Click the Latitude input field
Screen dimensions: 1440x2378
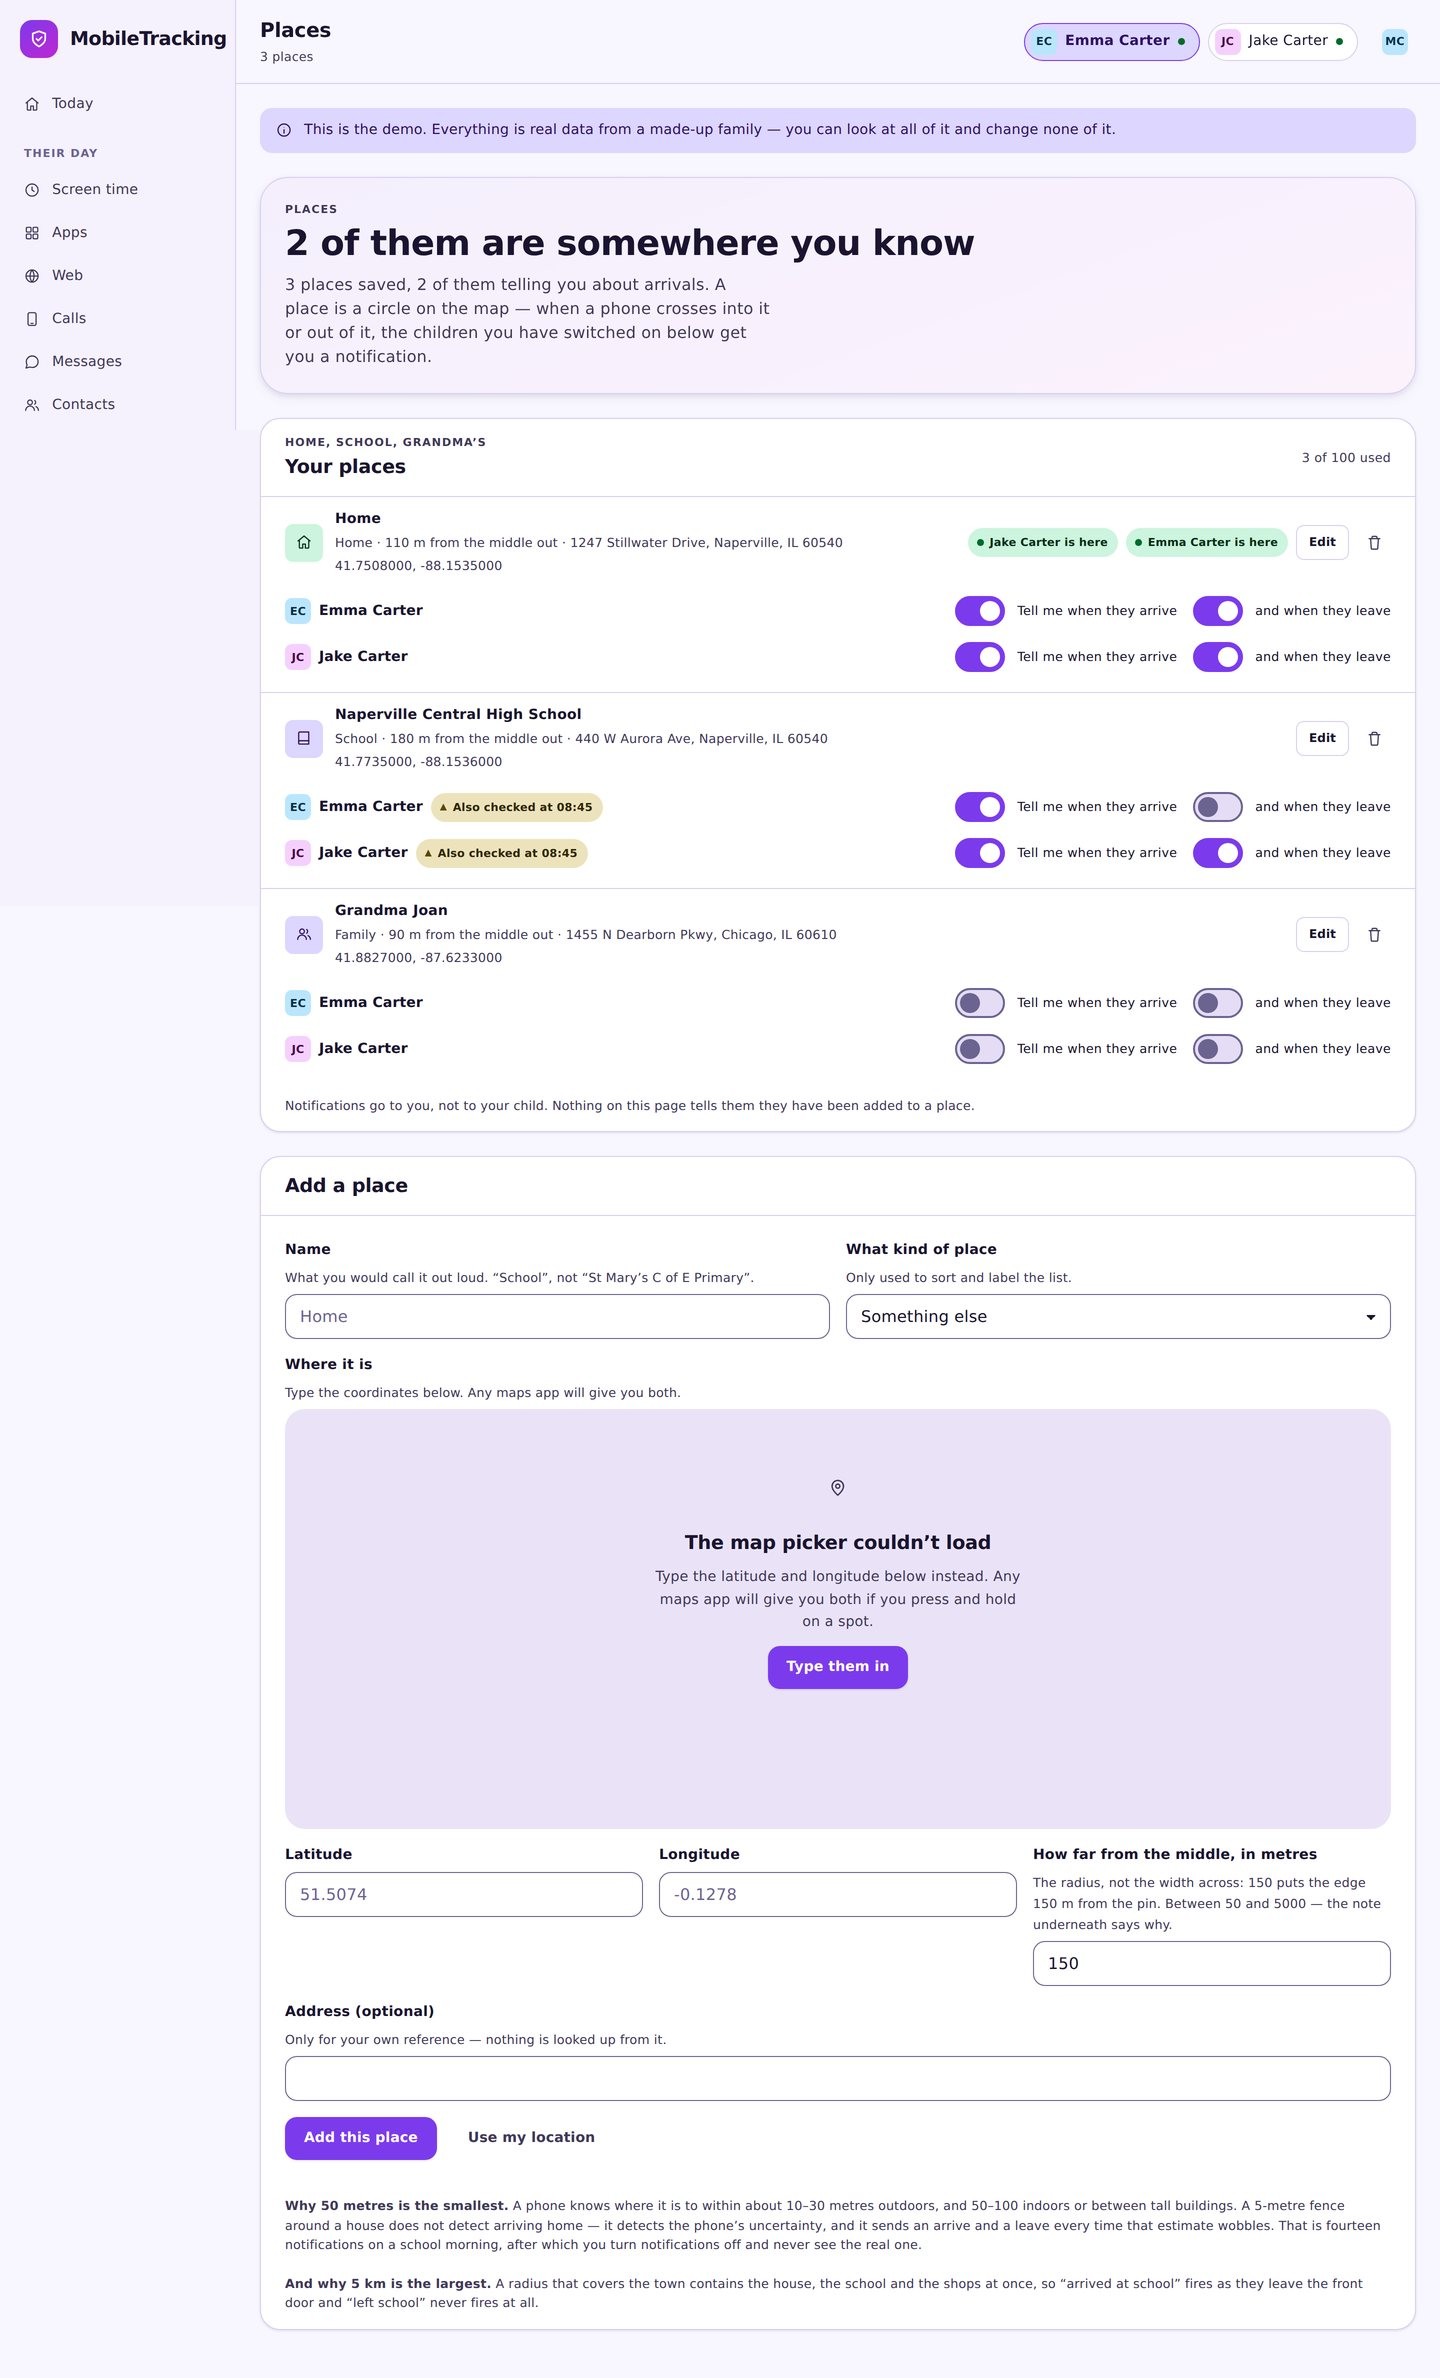click(x=464, y=1895)
